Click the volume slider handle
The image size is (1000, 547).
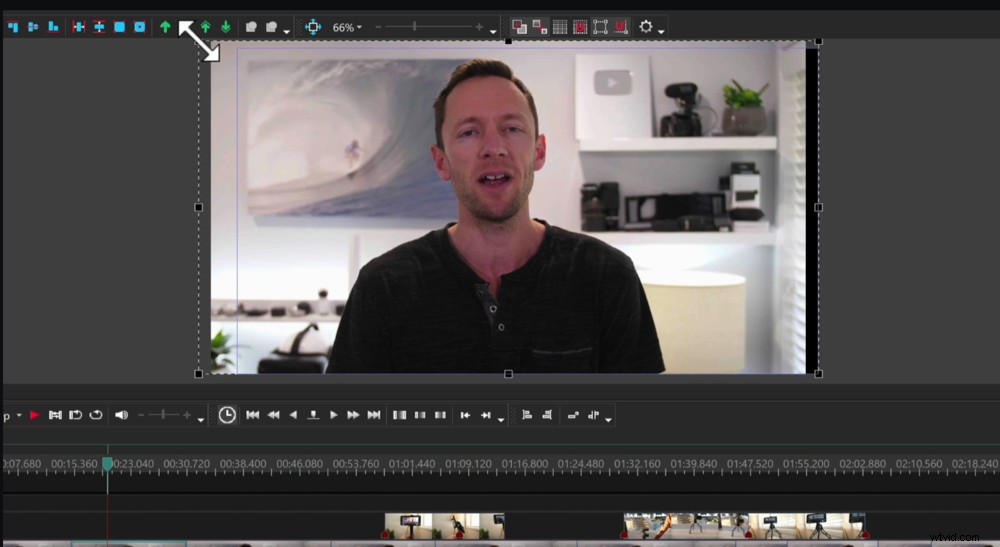(164, 414)
